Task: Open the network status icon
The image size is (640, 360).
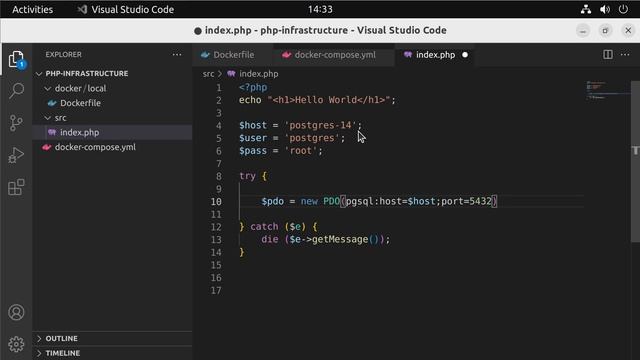Action: [586, 9]
